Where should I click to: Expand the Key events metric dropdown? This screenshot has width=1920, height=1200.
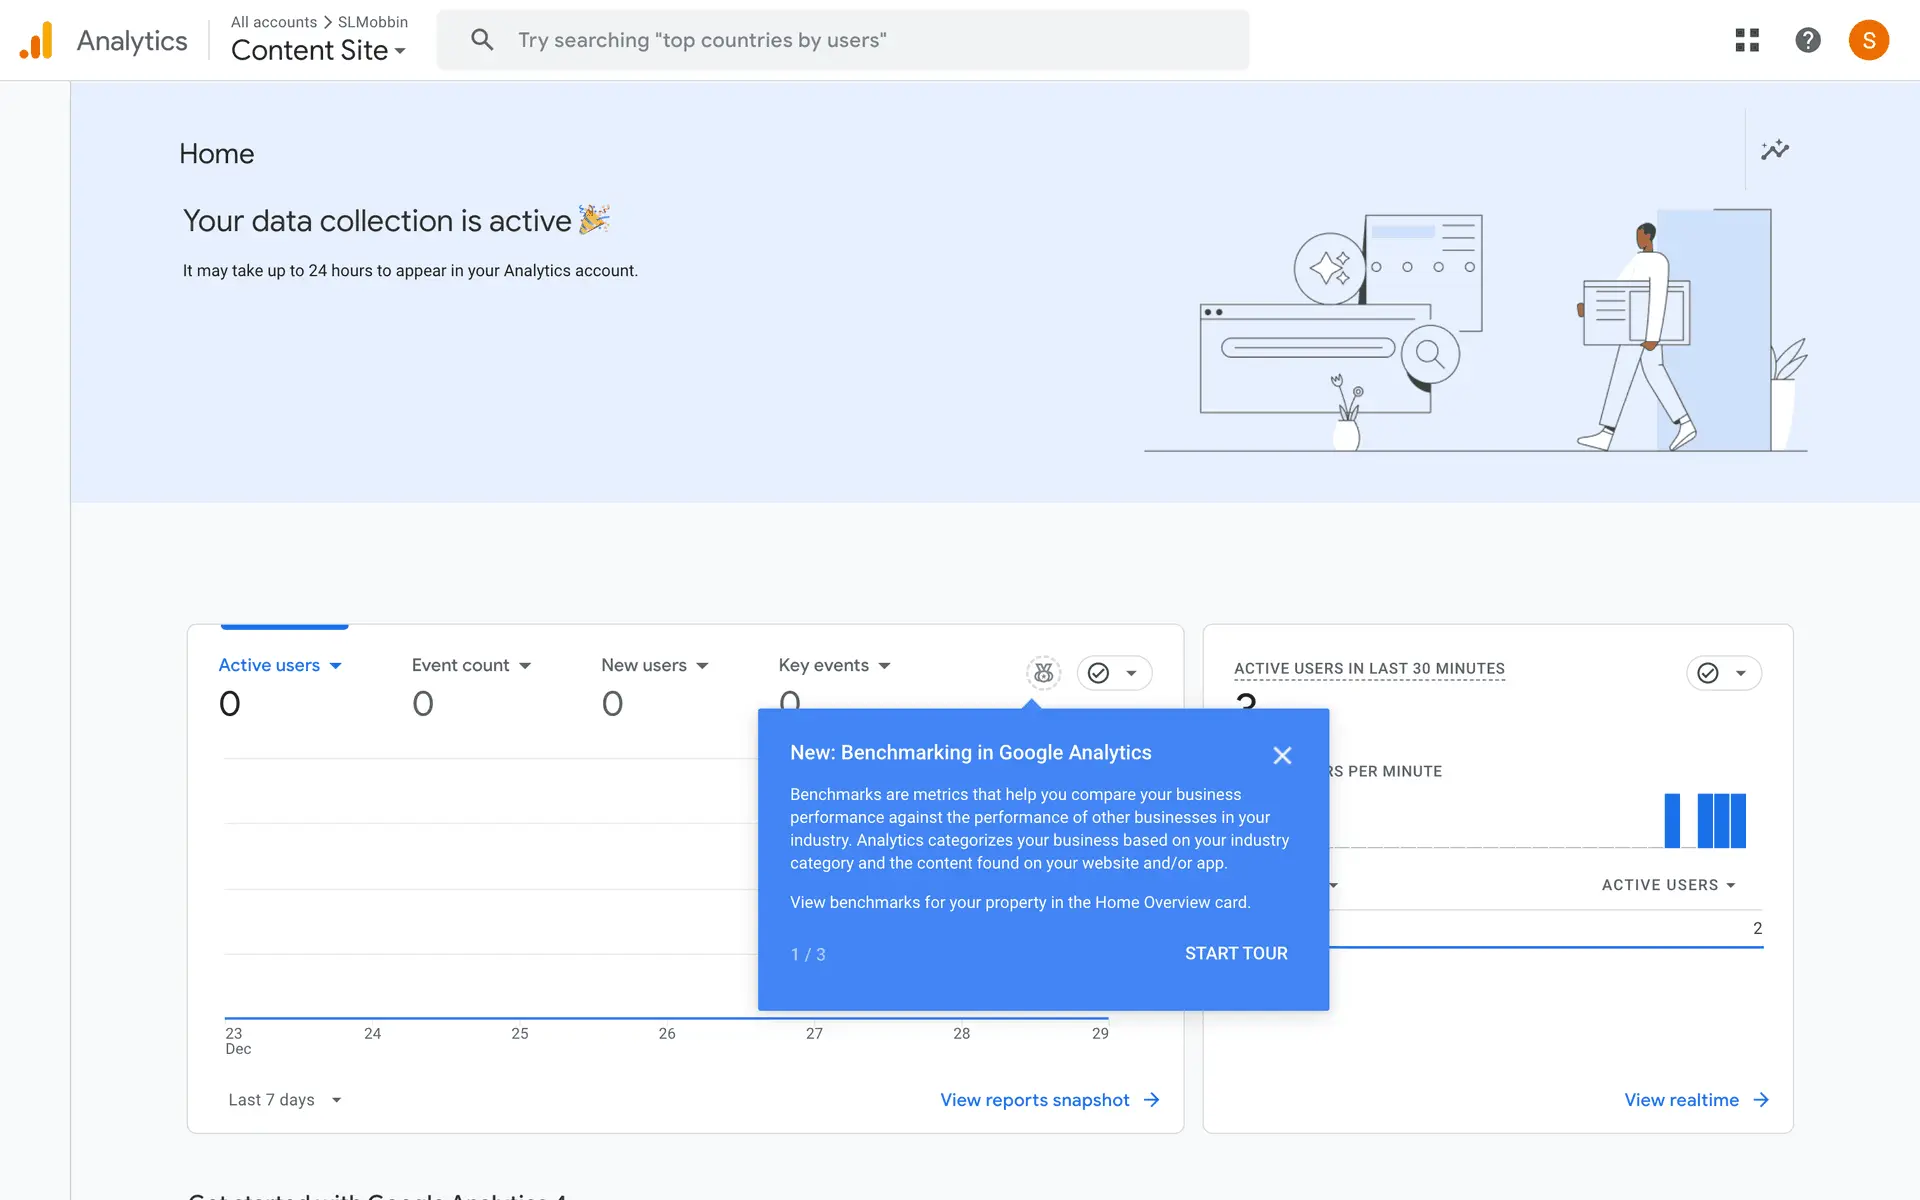[884, 666]
